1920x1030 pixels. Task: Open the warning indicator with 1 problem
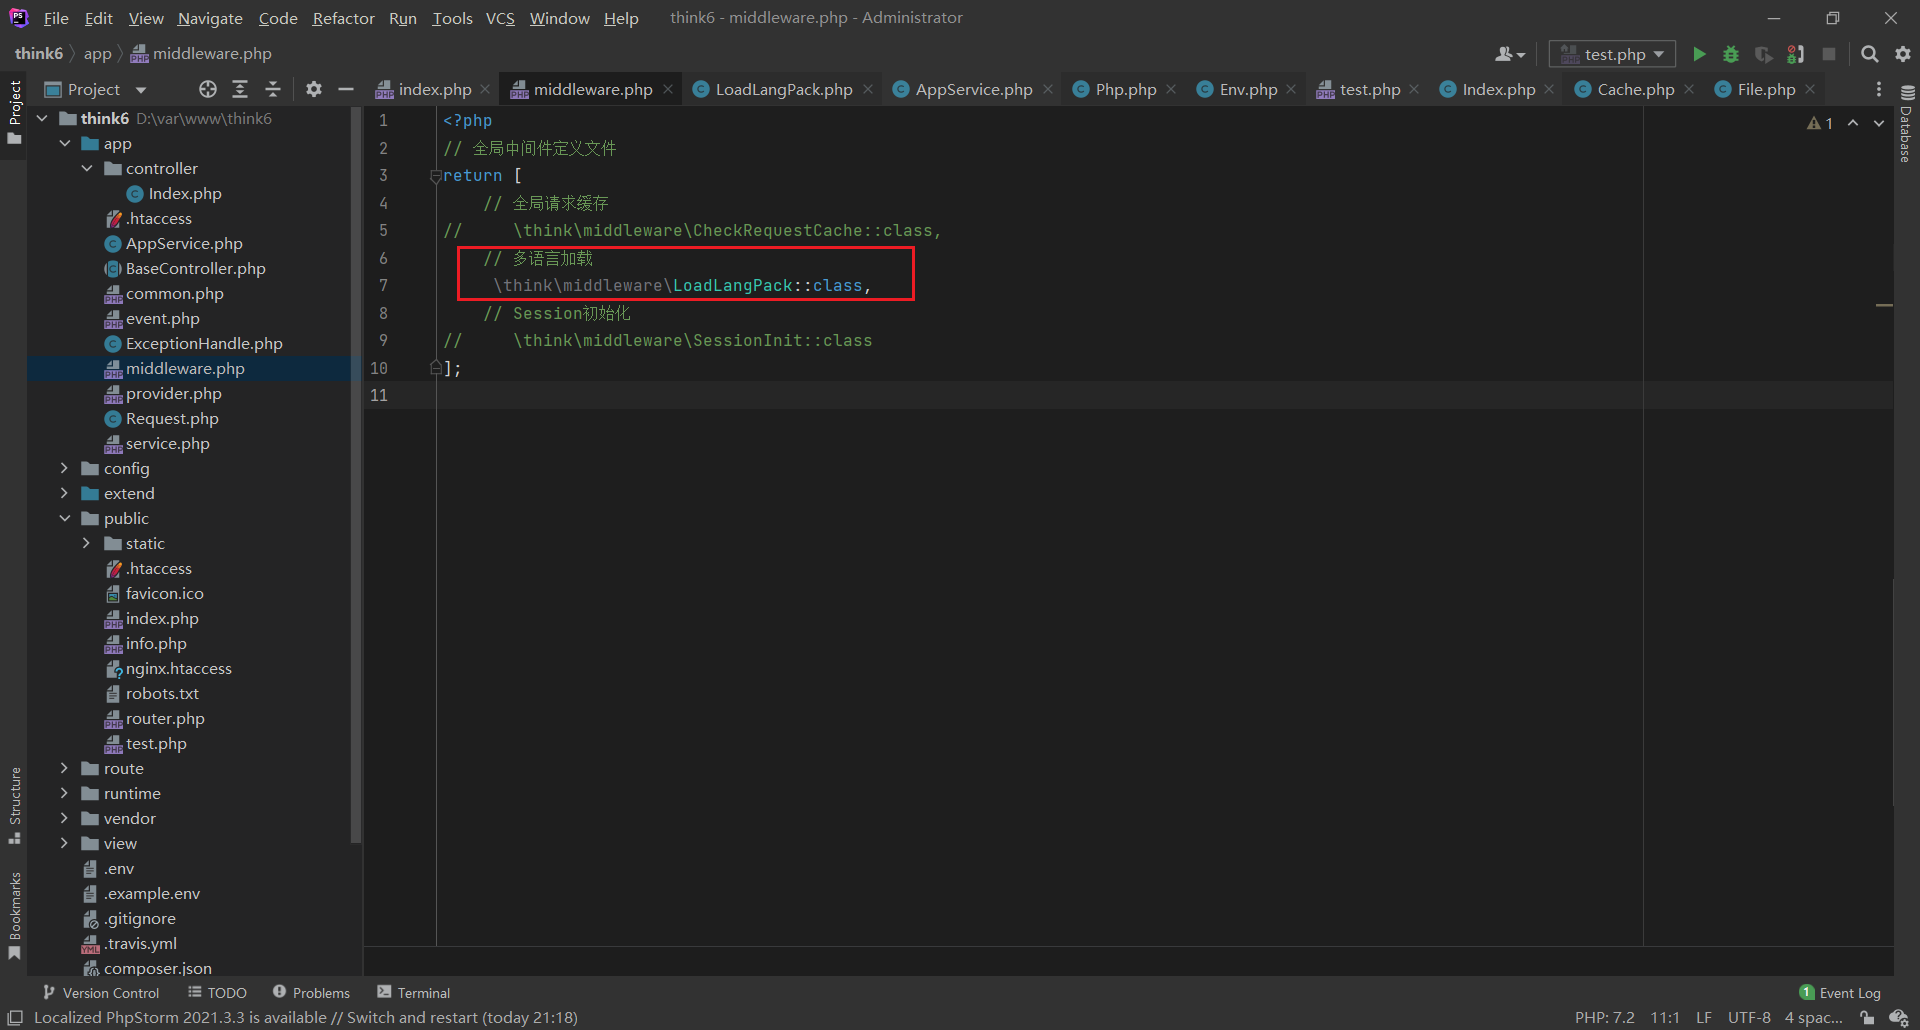click(1820, 123)
